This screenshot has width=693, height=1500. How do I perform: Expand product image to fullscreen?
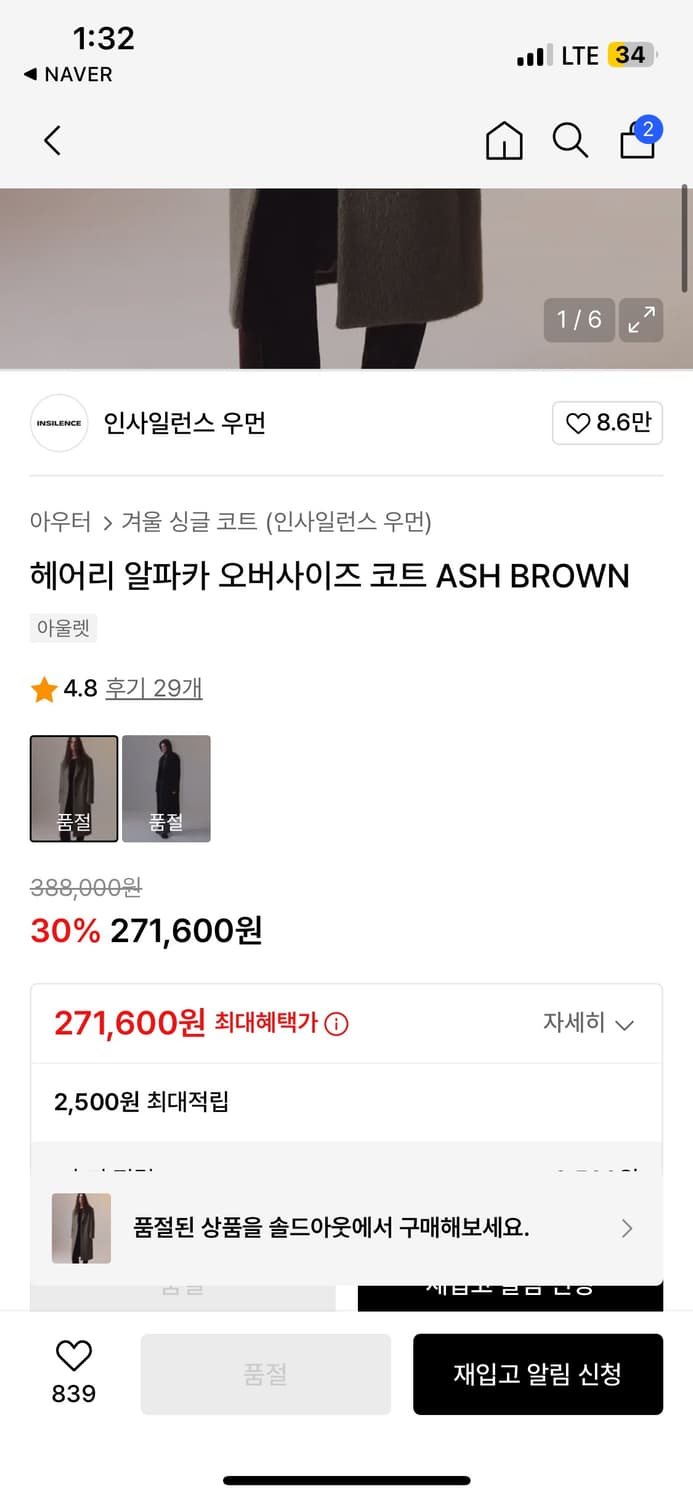[641, 320]
